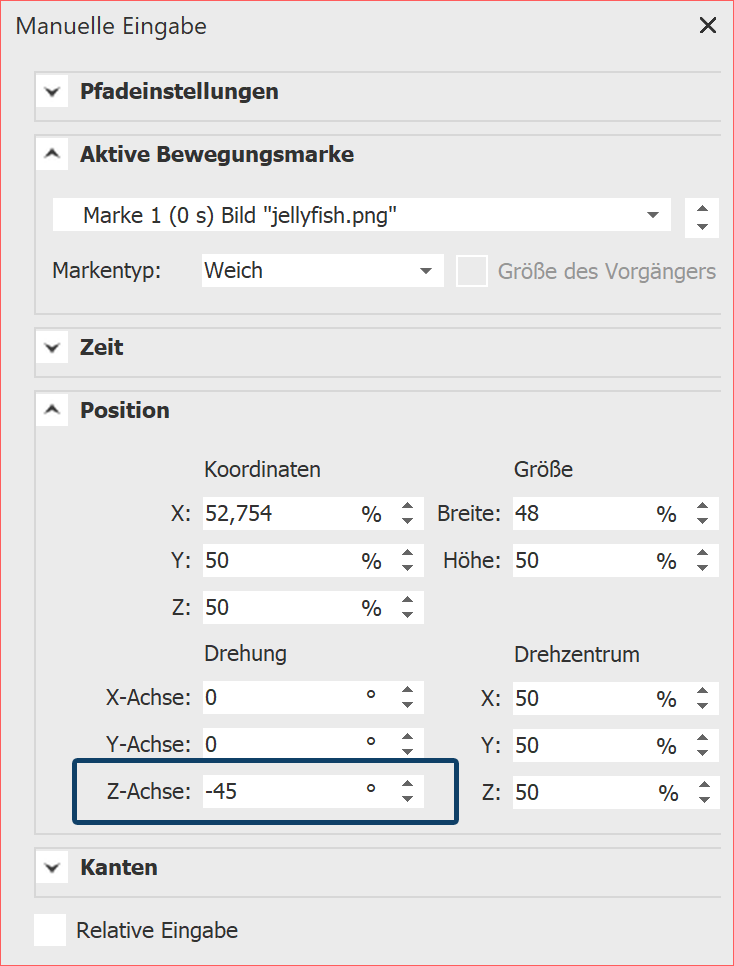Screen dimensions: 734x966
Task: Decrease the Höhe size value
Action: [x=703, y=568]
